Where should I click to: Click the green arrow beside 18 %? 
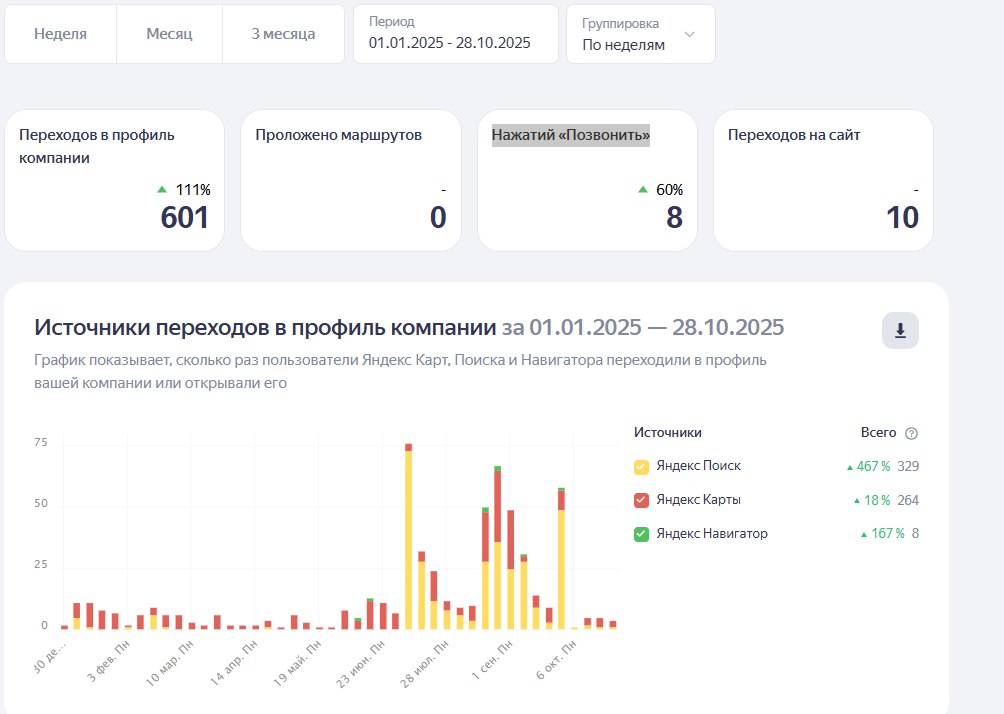click(856, 501)
